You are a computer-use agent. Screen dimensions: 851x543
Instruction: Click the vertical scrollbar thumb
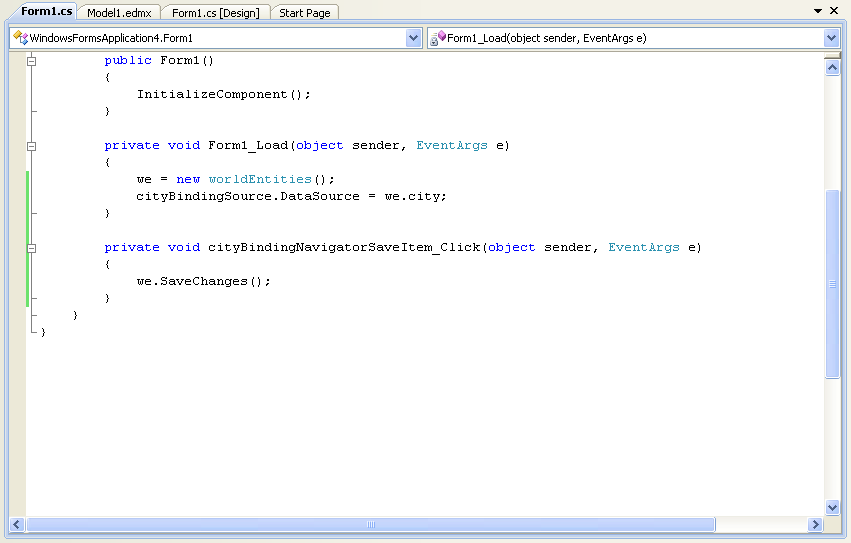[832, 284]
